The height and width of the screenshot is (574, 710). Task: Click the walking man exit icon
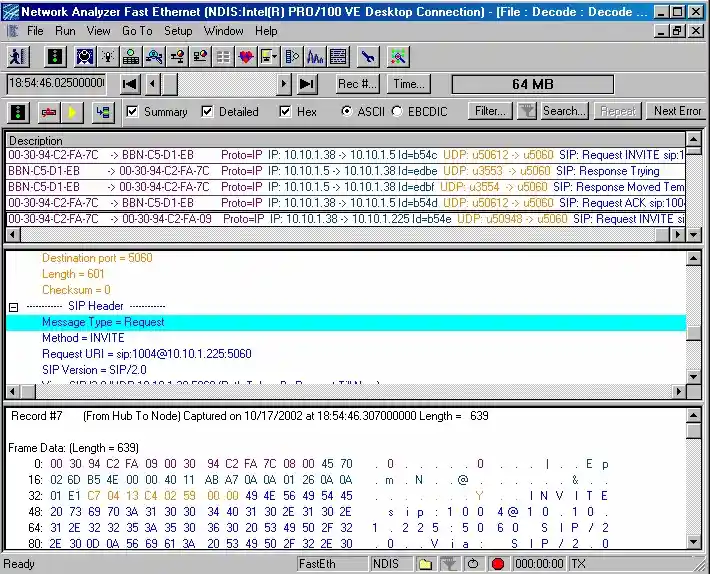[x=17, y=57]
